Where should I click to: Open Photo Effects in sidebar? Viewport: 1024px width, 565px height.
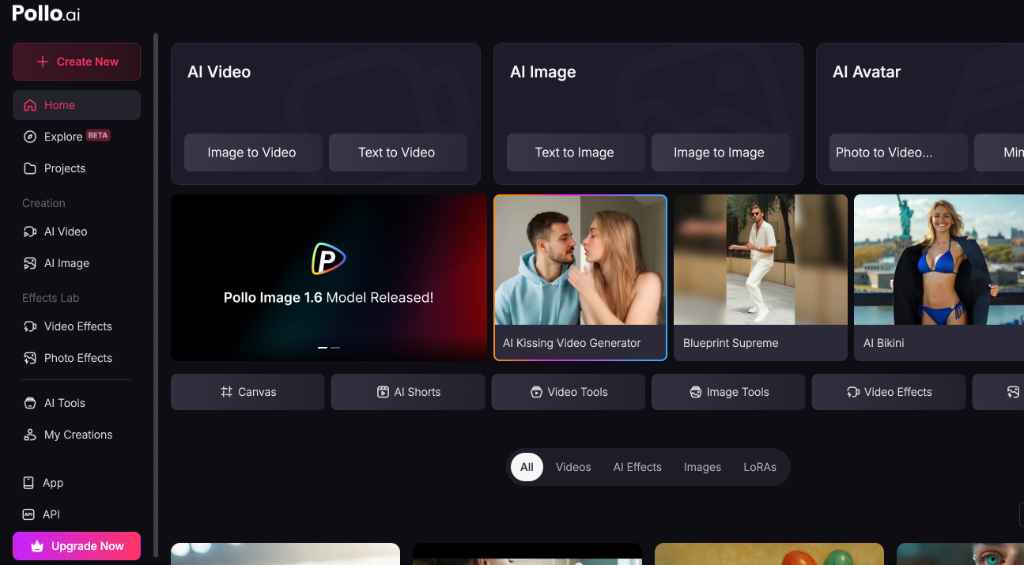tap(78, 358)
